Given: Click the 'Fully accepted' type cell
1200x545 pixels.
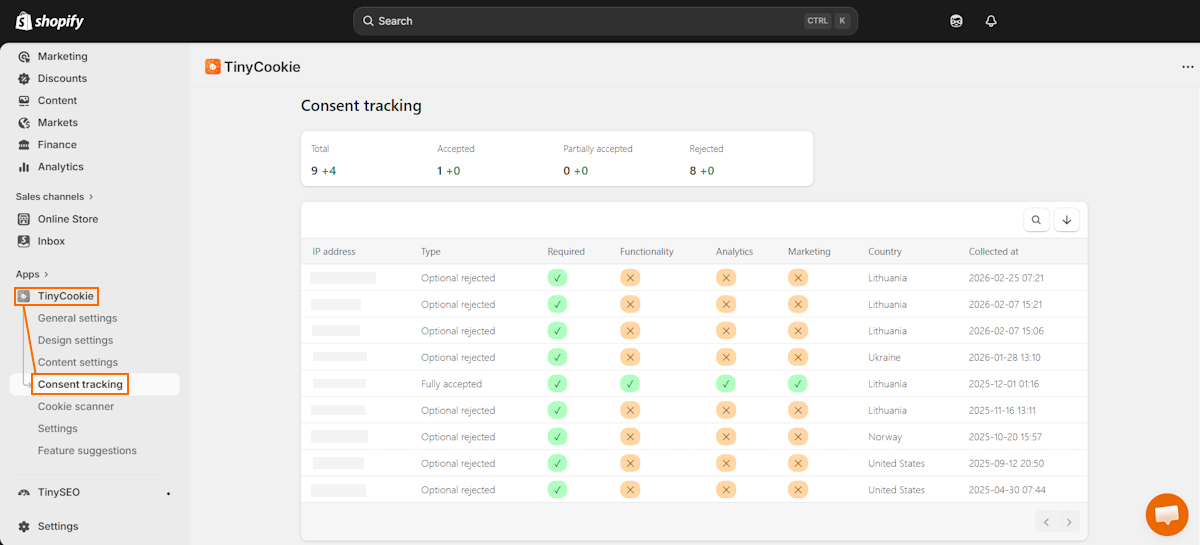Looking at the screenshot, I should pos(451,384).
